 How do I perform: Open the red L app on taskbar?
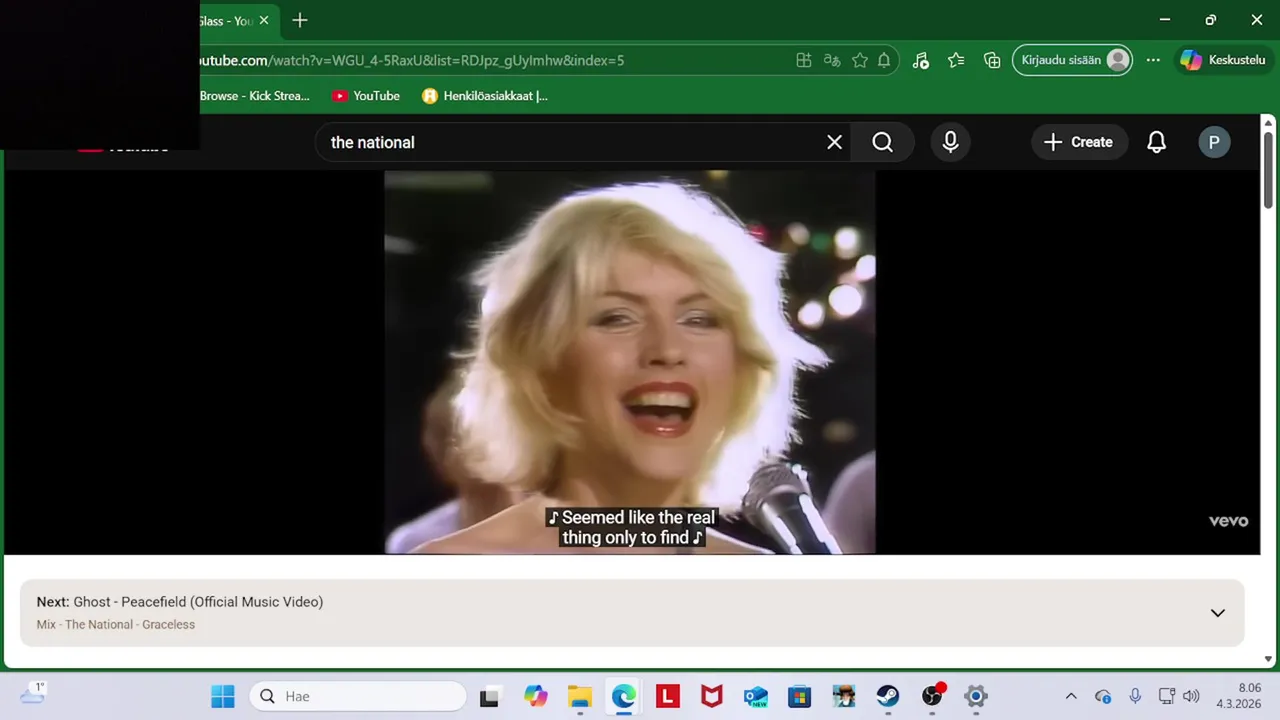[668, 696]
